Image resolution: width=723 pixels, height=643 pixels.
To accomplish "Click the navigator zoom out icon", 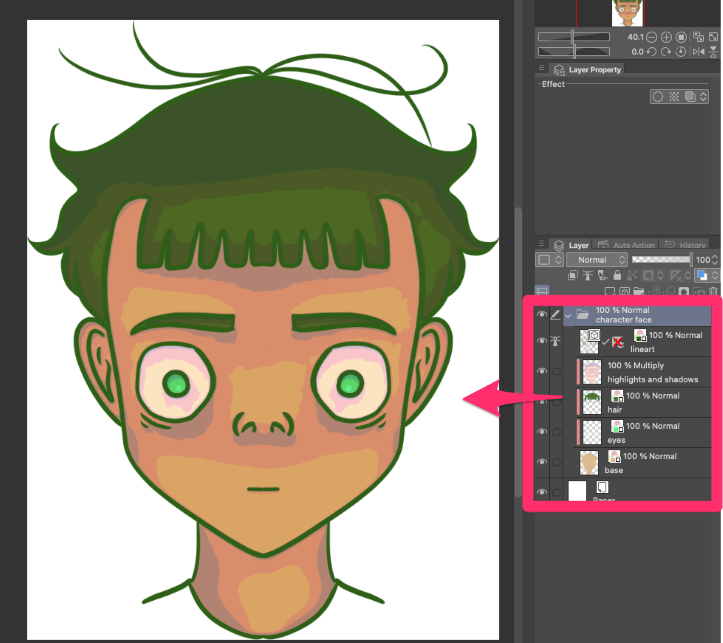I will tap(653, 37).
